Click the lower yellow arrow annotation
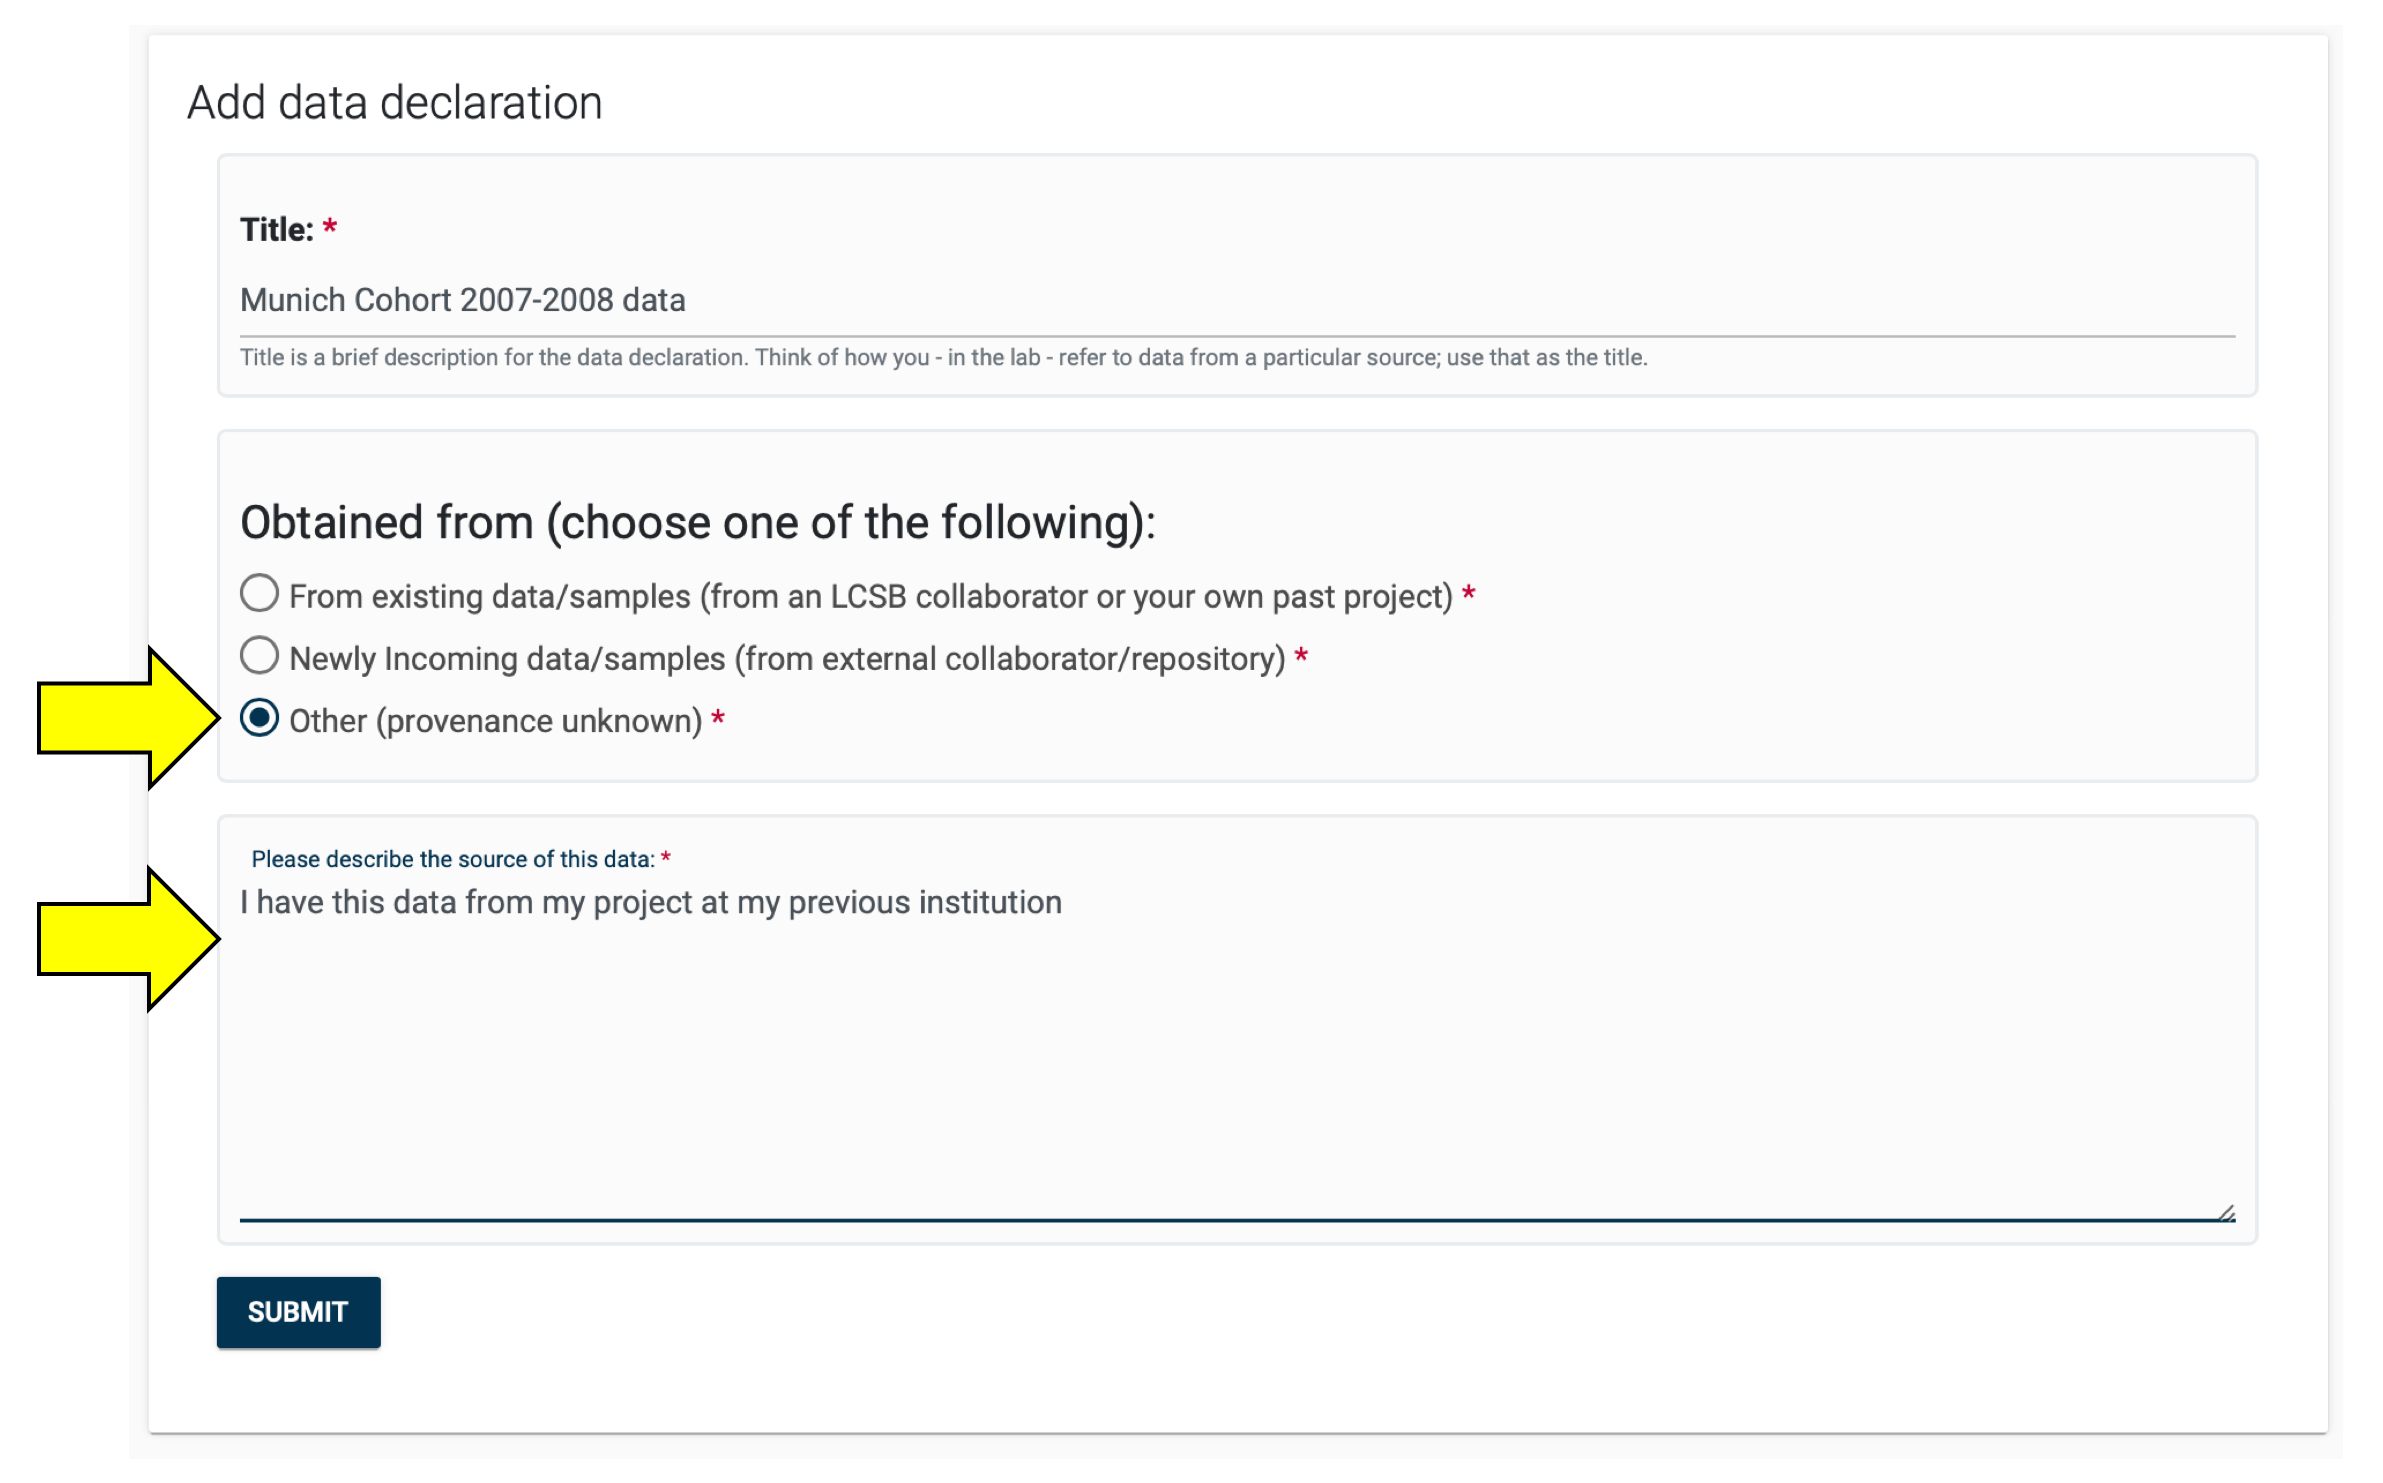This screenshot has width=2383, height=1483. (x=127, y=939)
